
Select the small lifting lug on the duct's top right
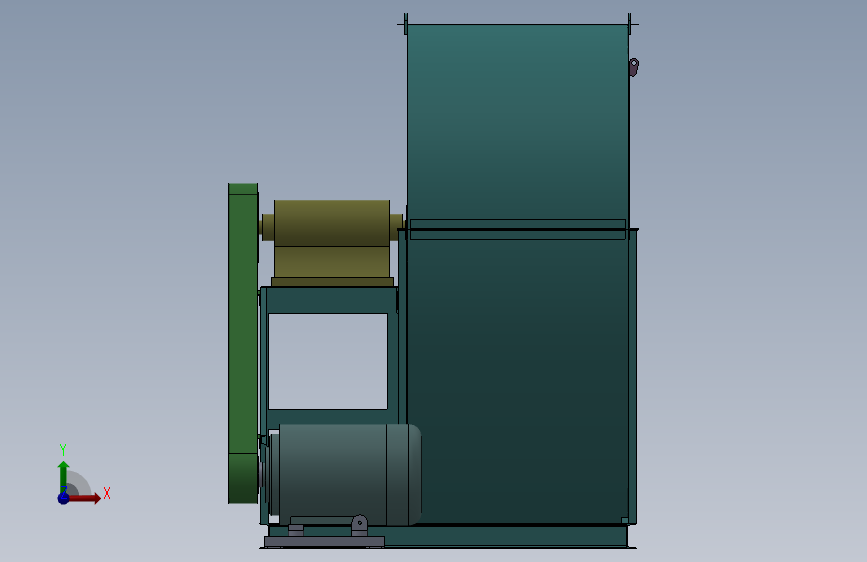coord(634,67)
